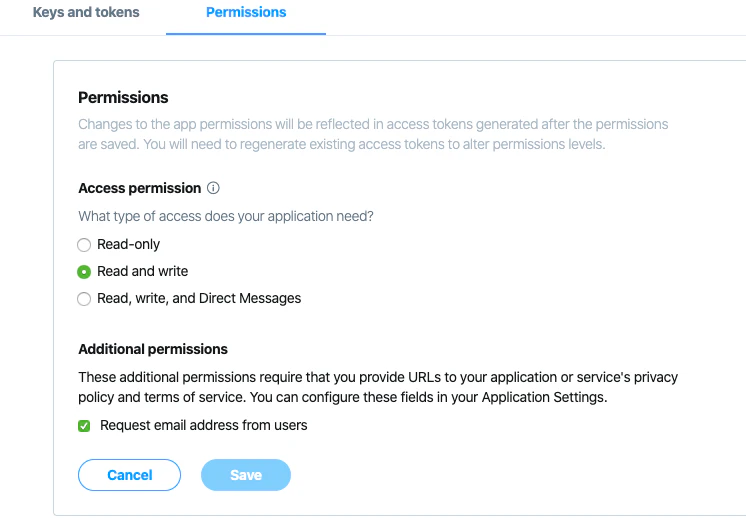Click the 'Read-only' label text
746x518 pixels.
click(128, 244)
